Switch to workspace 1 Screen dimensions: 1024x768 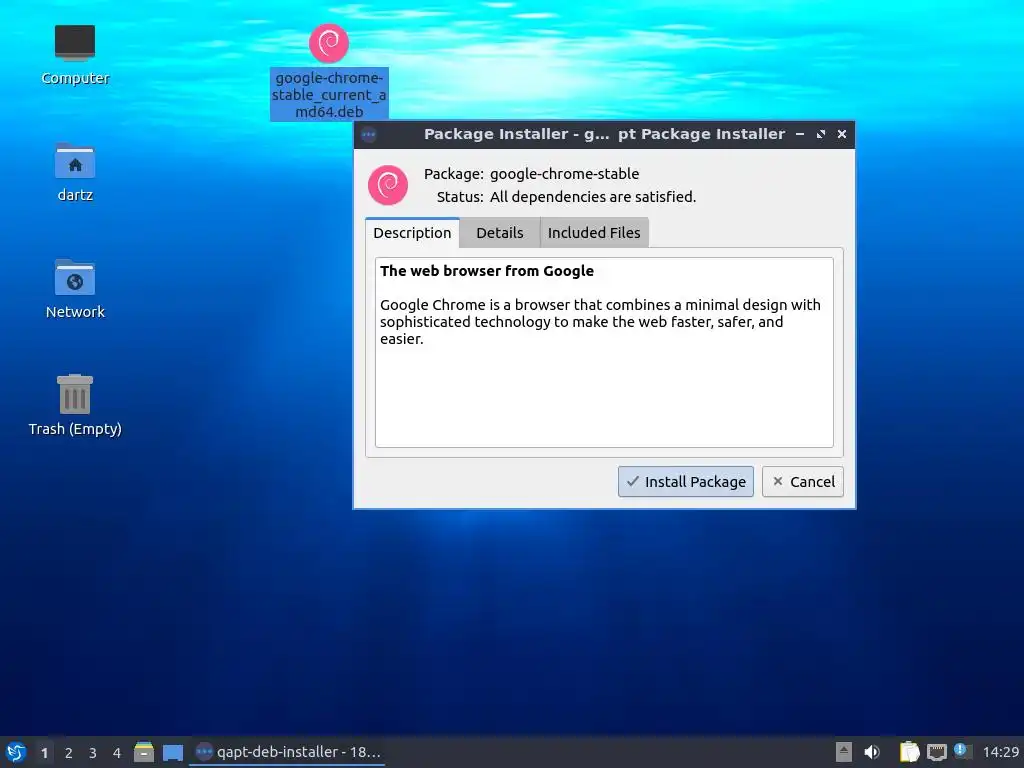[x=44, y=753]
